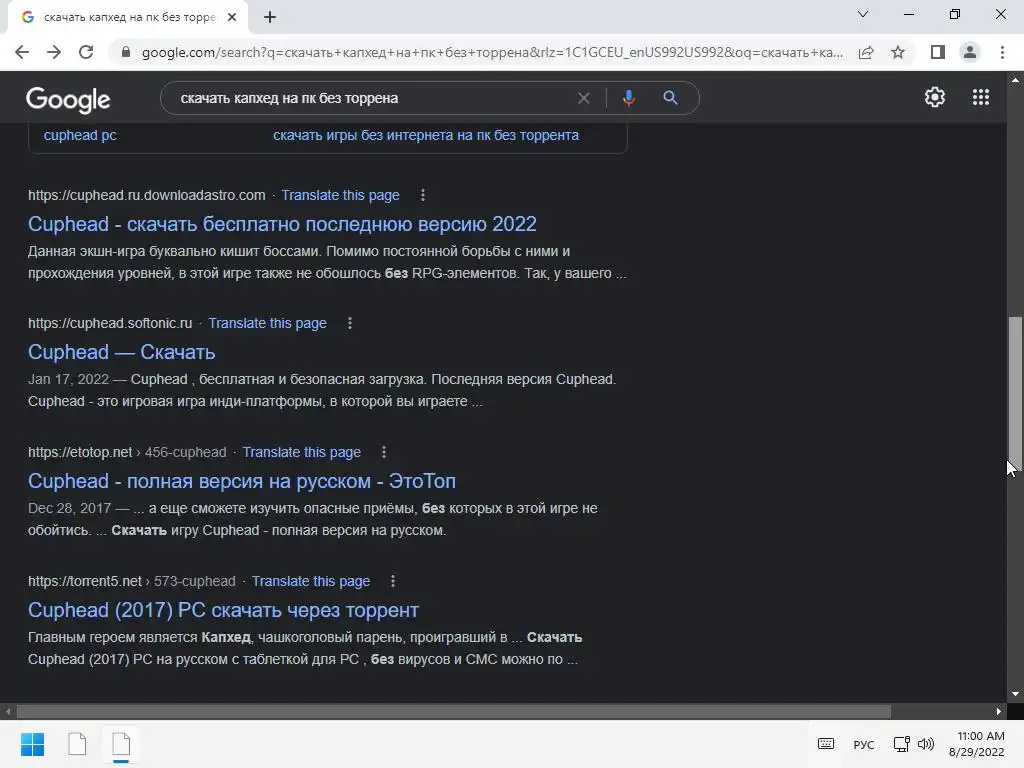Open options menu for softonic result

(x=349, y=323)
